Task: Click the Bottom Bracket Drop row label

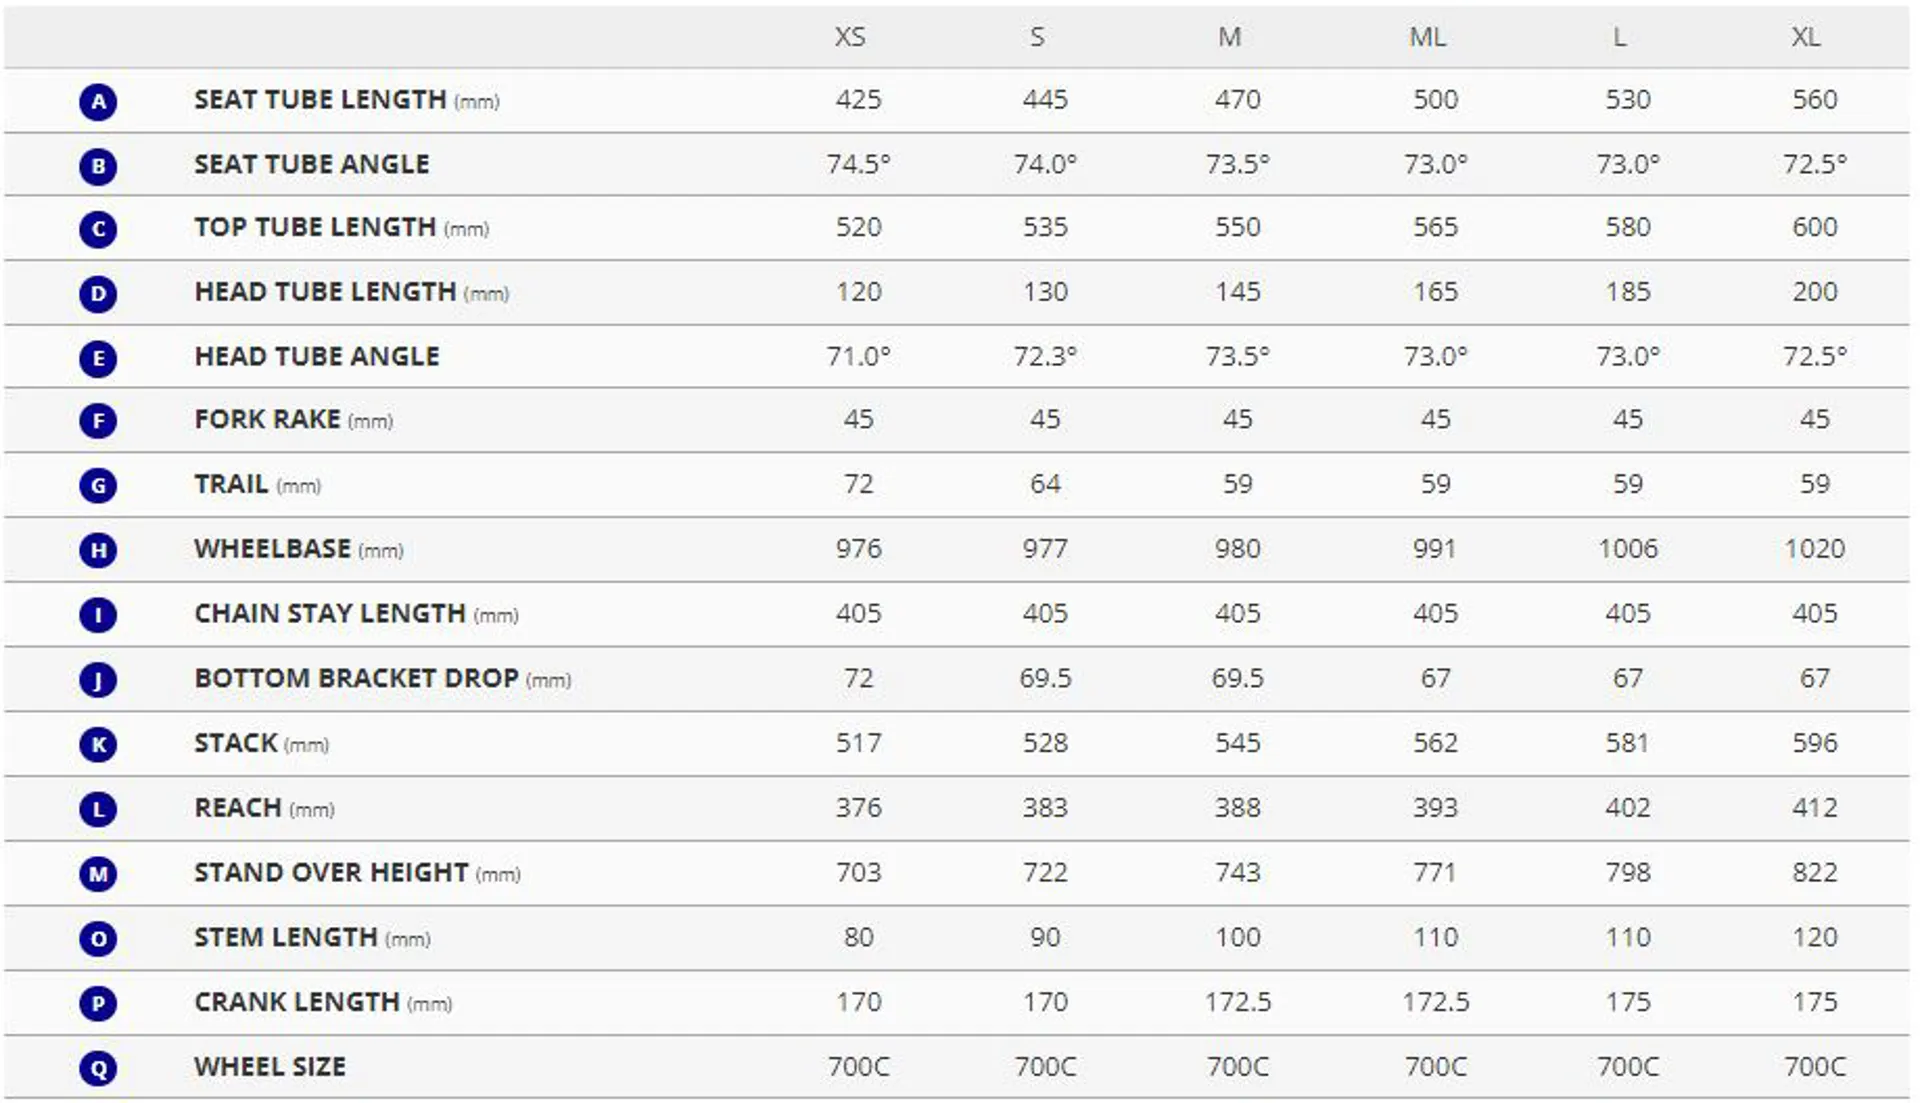Action: pyautogui.click(x=383, y=679)
